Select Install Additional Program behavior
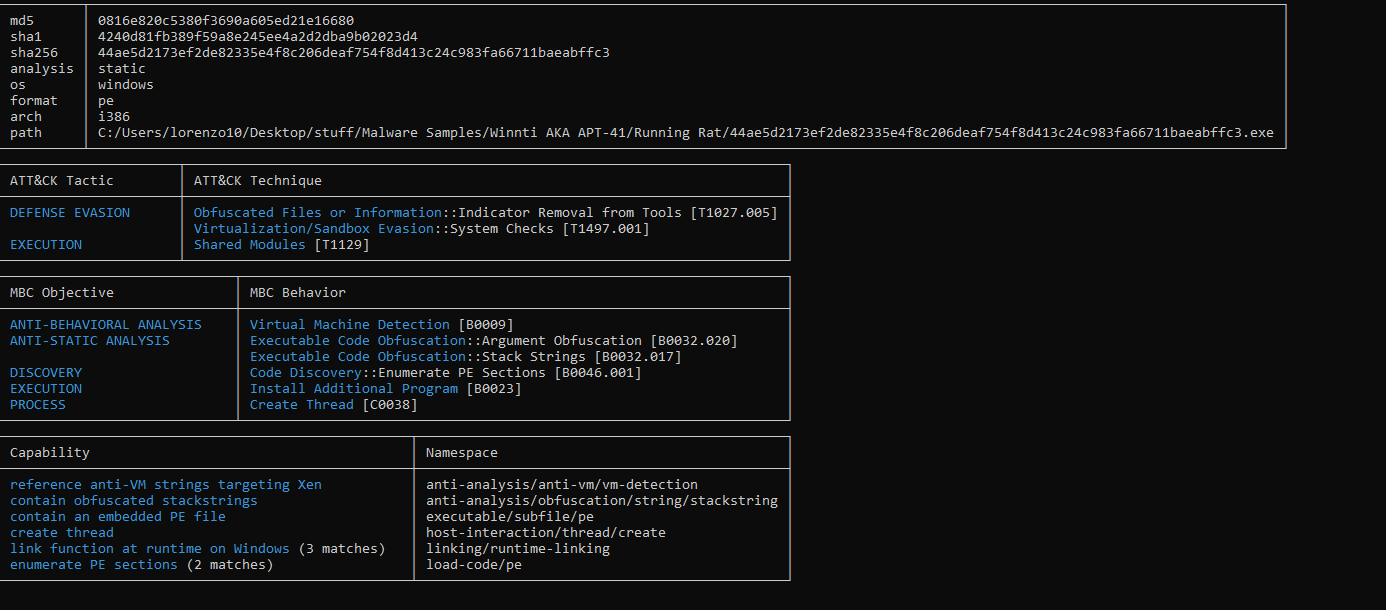This screenshot has width=1386, height=610. click(x=354, y=389)
